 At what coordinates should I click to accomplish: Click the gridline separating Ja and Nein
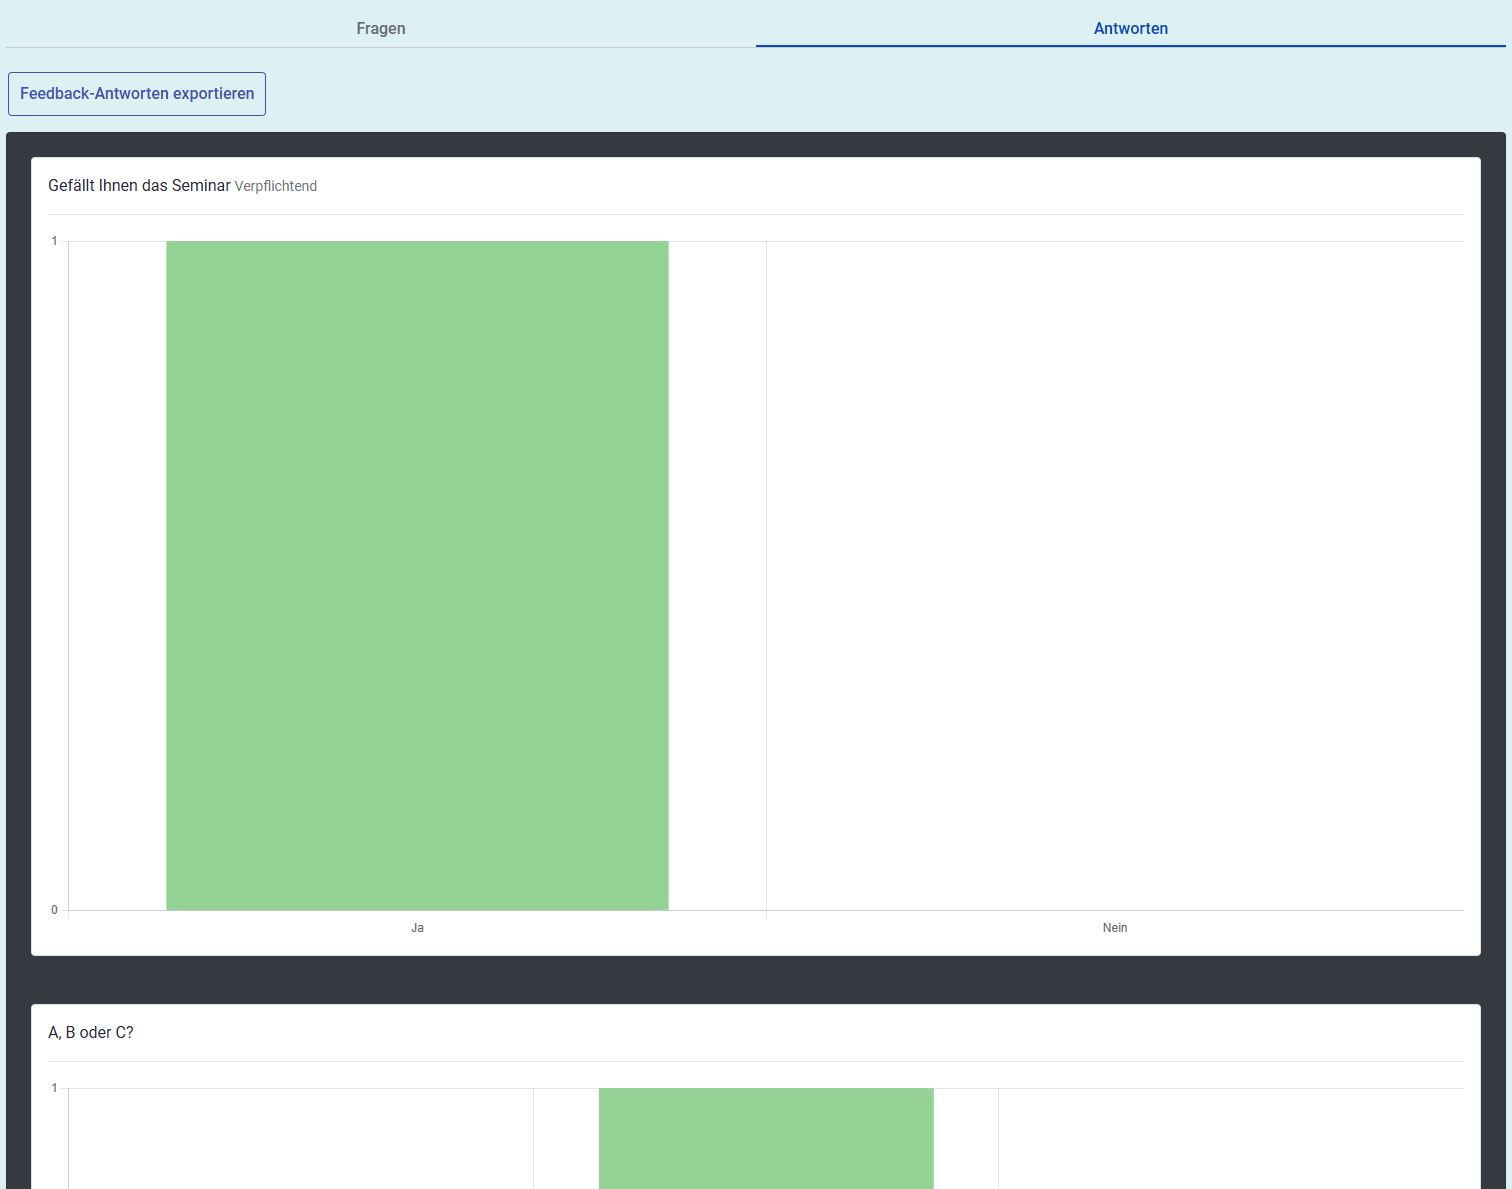pos(766,575)
